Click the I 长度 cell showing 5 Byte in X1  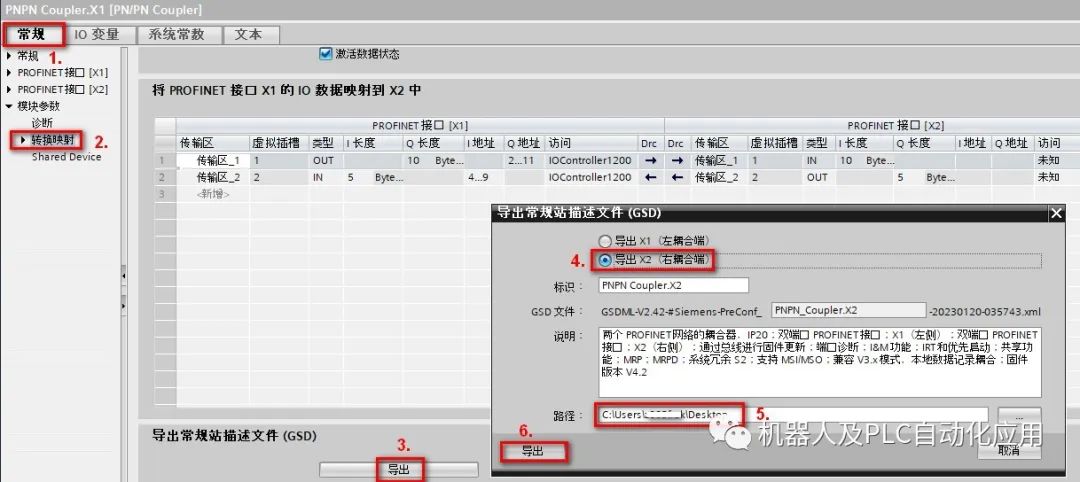point(374,178)
